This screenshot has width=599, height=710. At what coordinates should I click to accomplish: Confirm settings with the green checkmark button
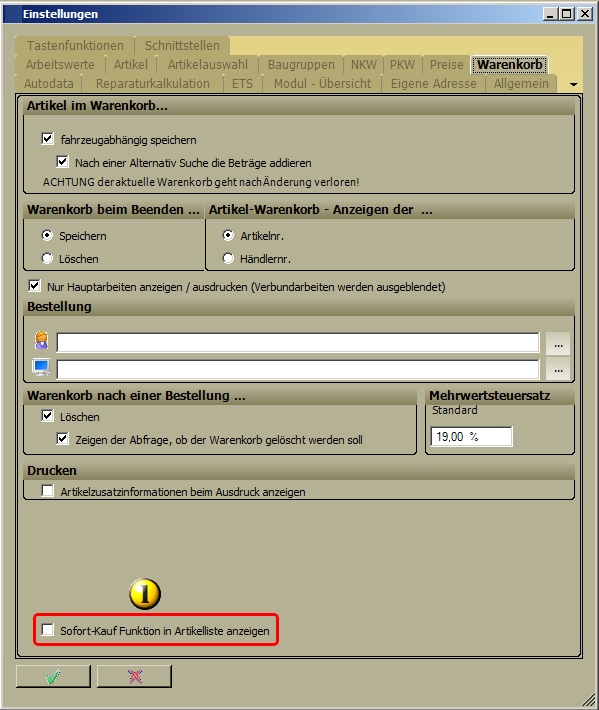(53, 676)
